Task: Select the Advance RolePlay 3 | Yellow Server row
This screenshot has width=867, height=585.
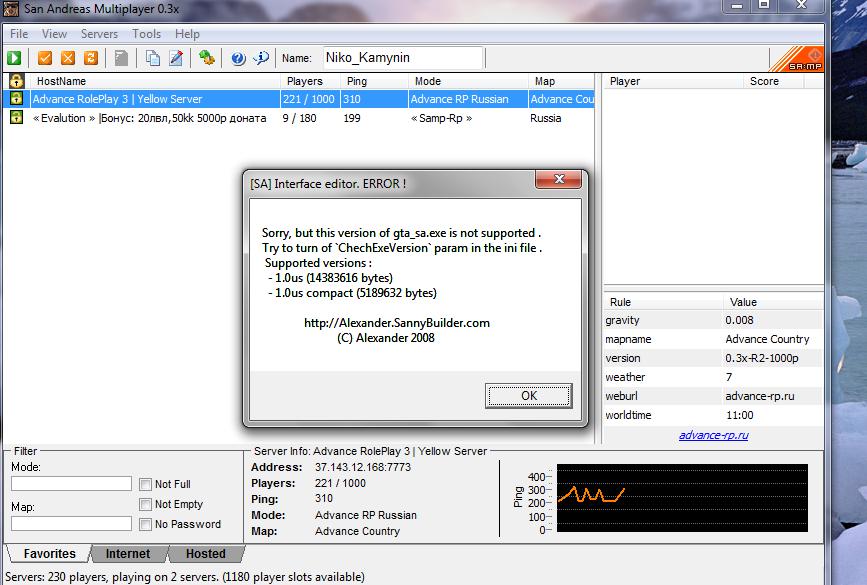Action: (x=301, y=99)
